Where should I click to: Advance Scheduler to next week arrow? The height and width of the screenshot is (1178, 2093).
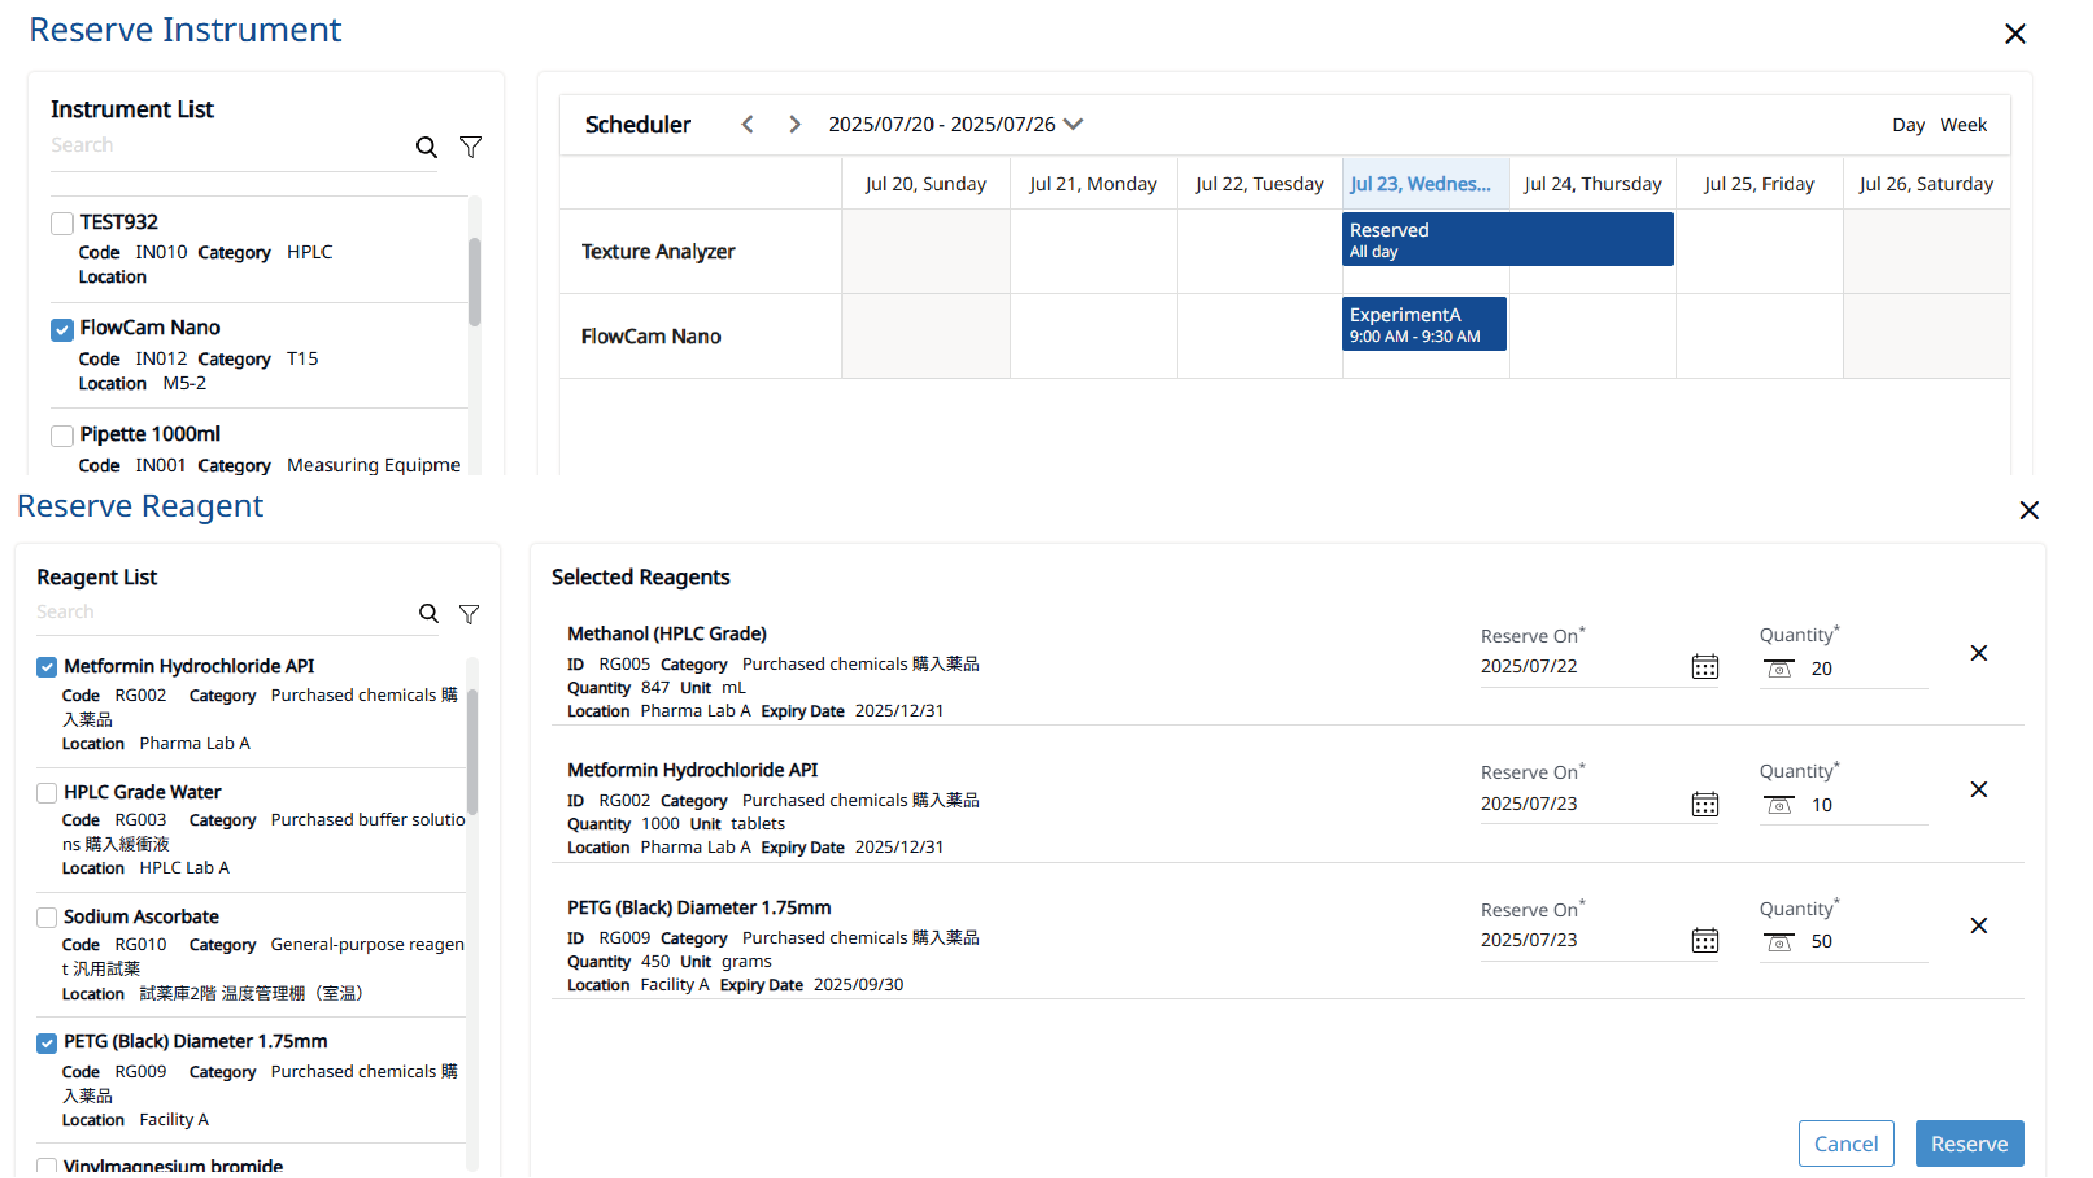[x=795, y=124]
